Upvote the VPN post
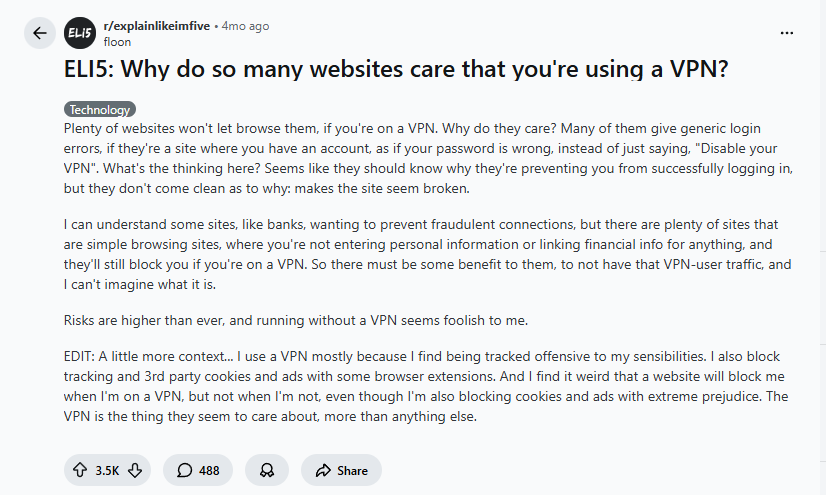Image resolution: width=826 pixels, height=495 pixels. [79, 470]
